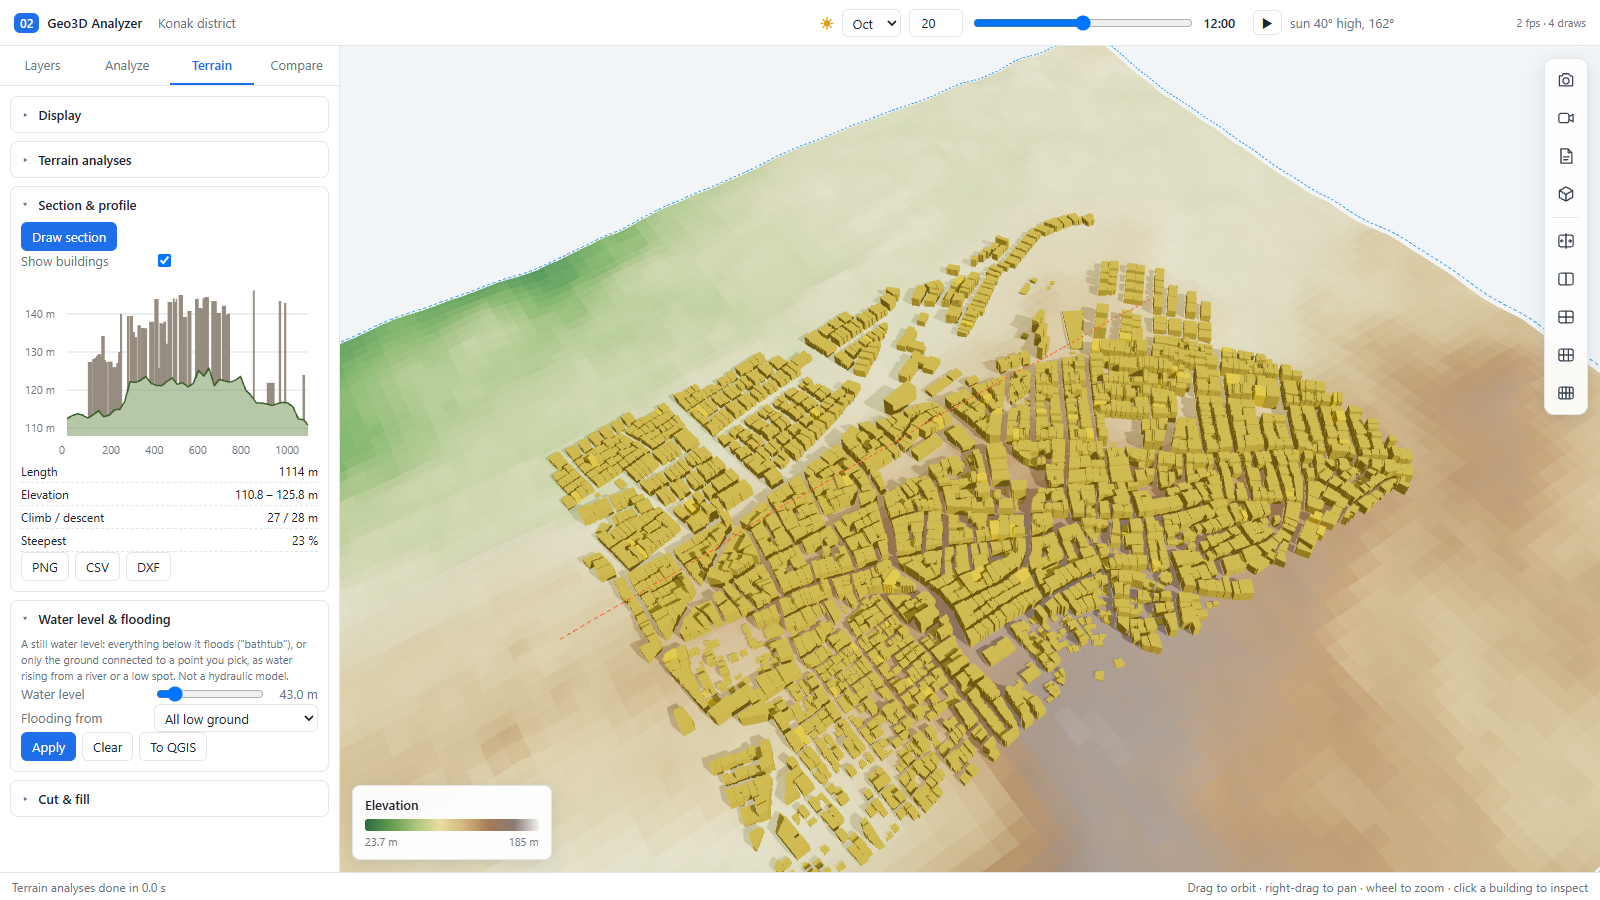This screenshot has width=1600, height=900.
Task: Switch to eight-pane grid layout
Action: coord(1566,393)
